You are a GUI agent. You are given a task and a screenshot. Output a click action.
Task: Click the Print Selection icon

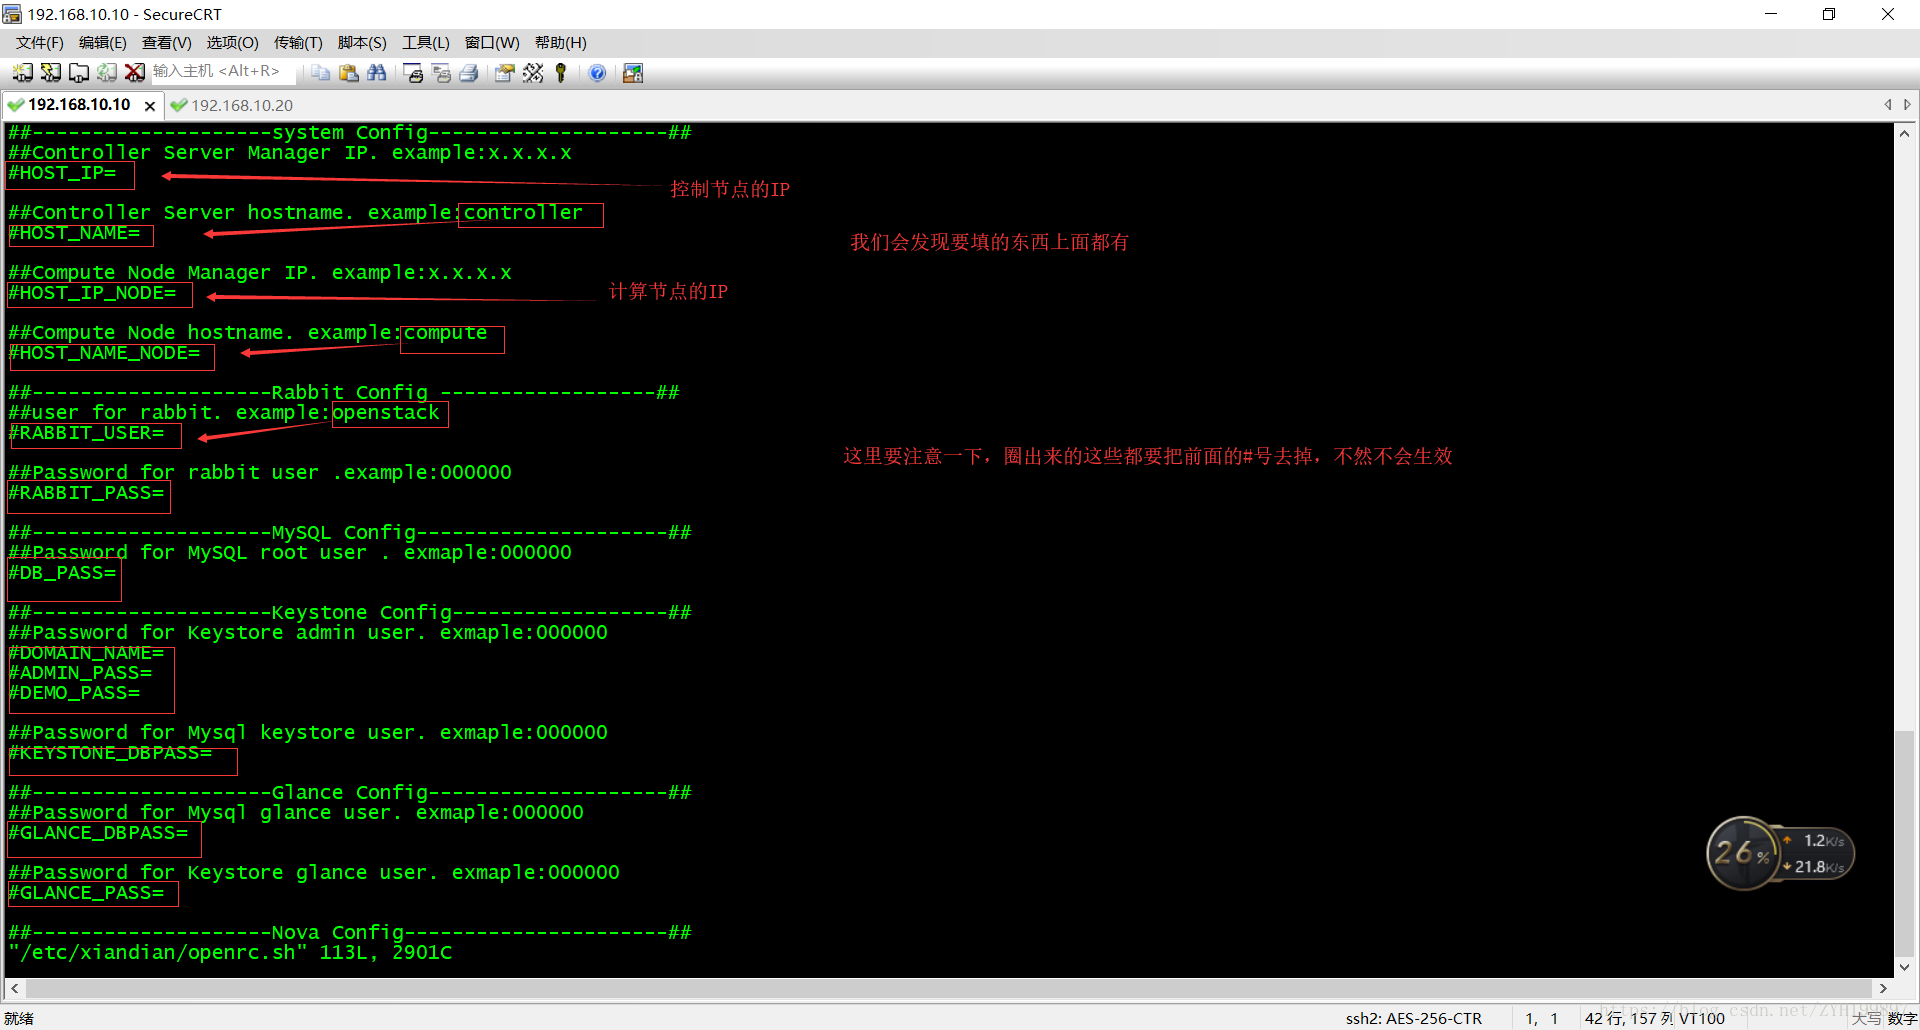(x=441, y=73)
